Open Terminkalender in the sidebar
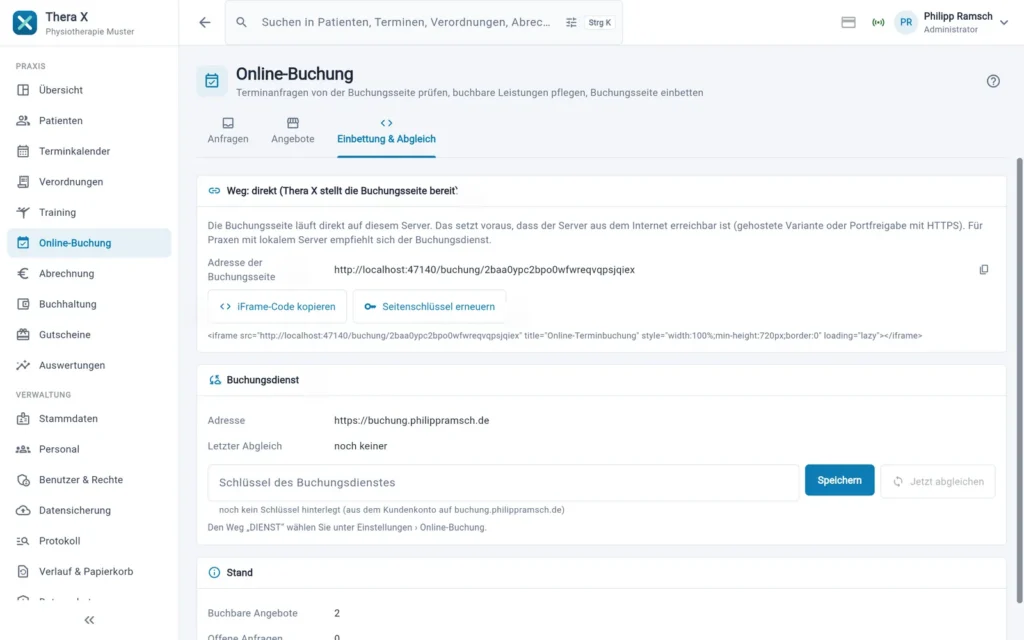Viewport: 1024px width, 640px height. [89, 152]
